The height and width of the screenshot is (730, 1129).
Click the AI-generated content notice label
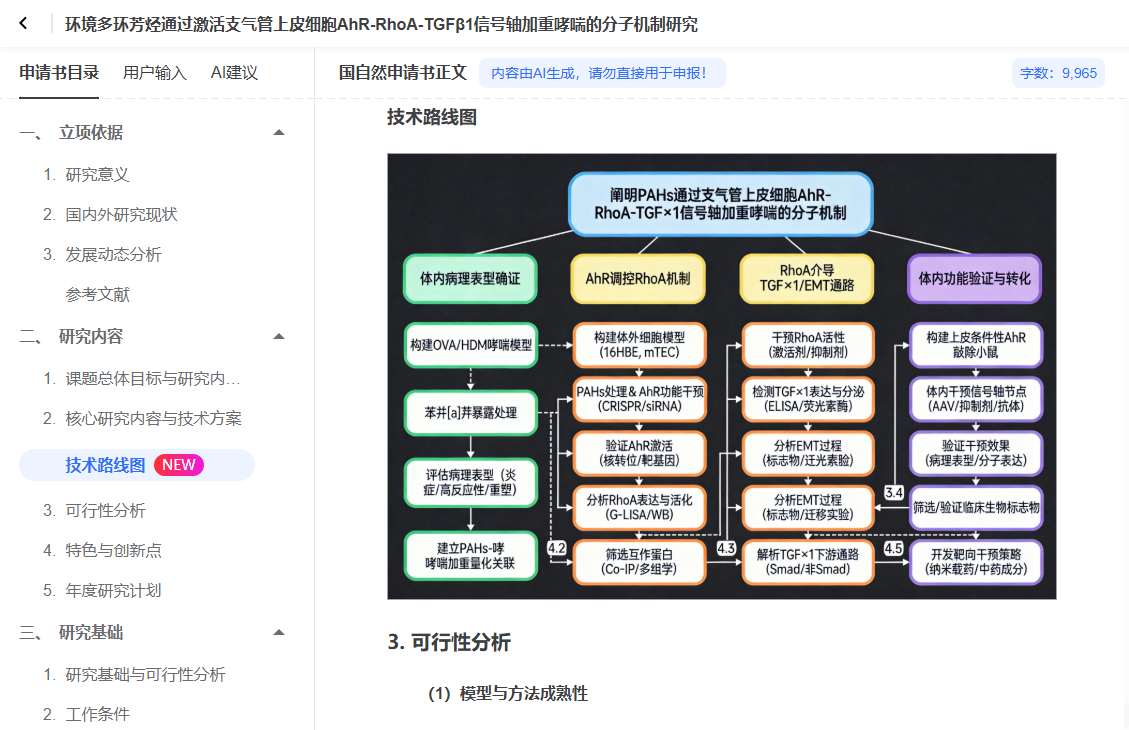coord(601,73)
